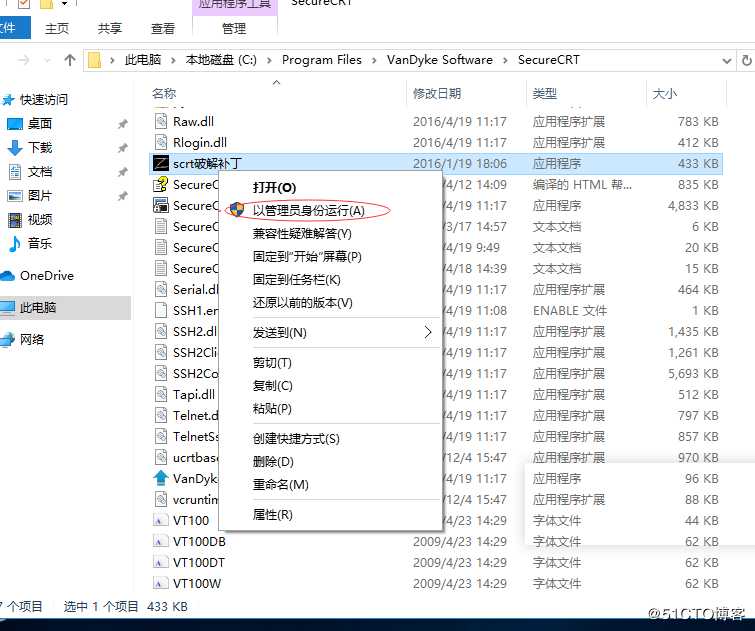Image resolution: width=755 pixels, height=631 pixels.
Task: Go to Program Files breadcrumb
Action: pos(322,60)
